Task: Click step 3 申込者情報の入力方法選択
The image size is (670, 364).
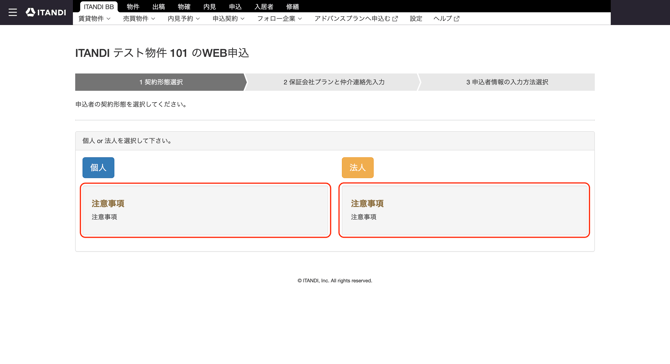Action: [507, 82]
